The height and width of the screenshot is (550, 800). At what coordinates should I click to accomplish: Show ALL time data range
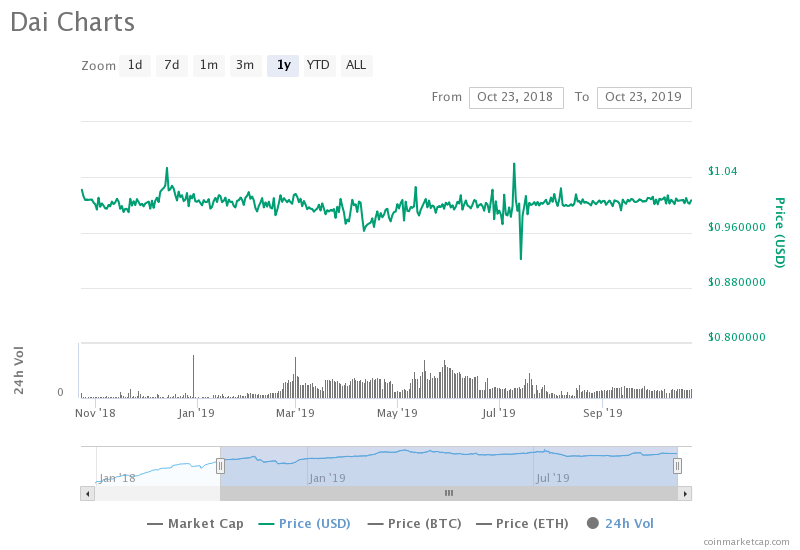pyautogui.click(x=356, y=65)
